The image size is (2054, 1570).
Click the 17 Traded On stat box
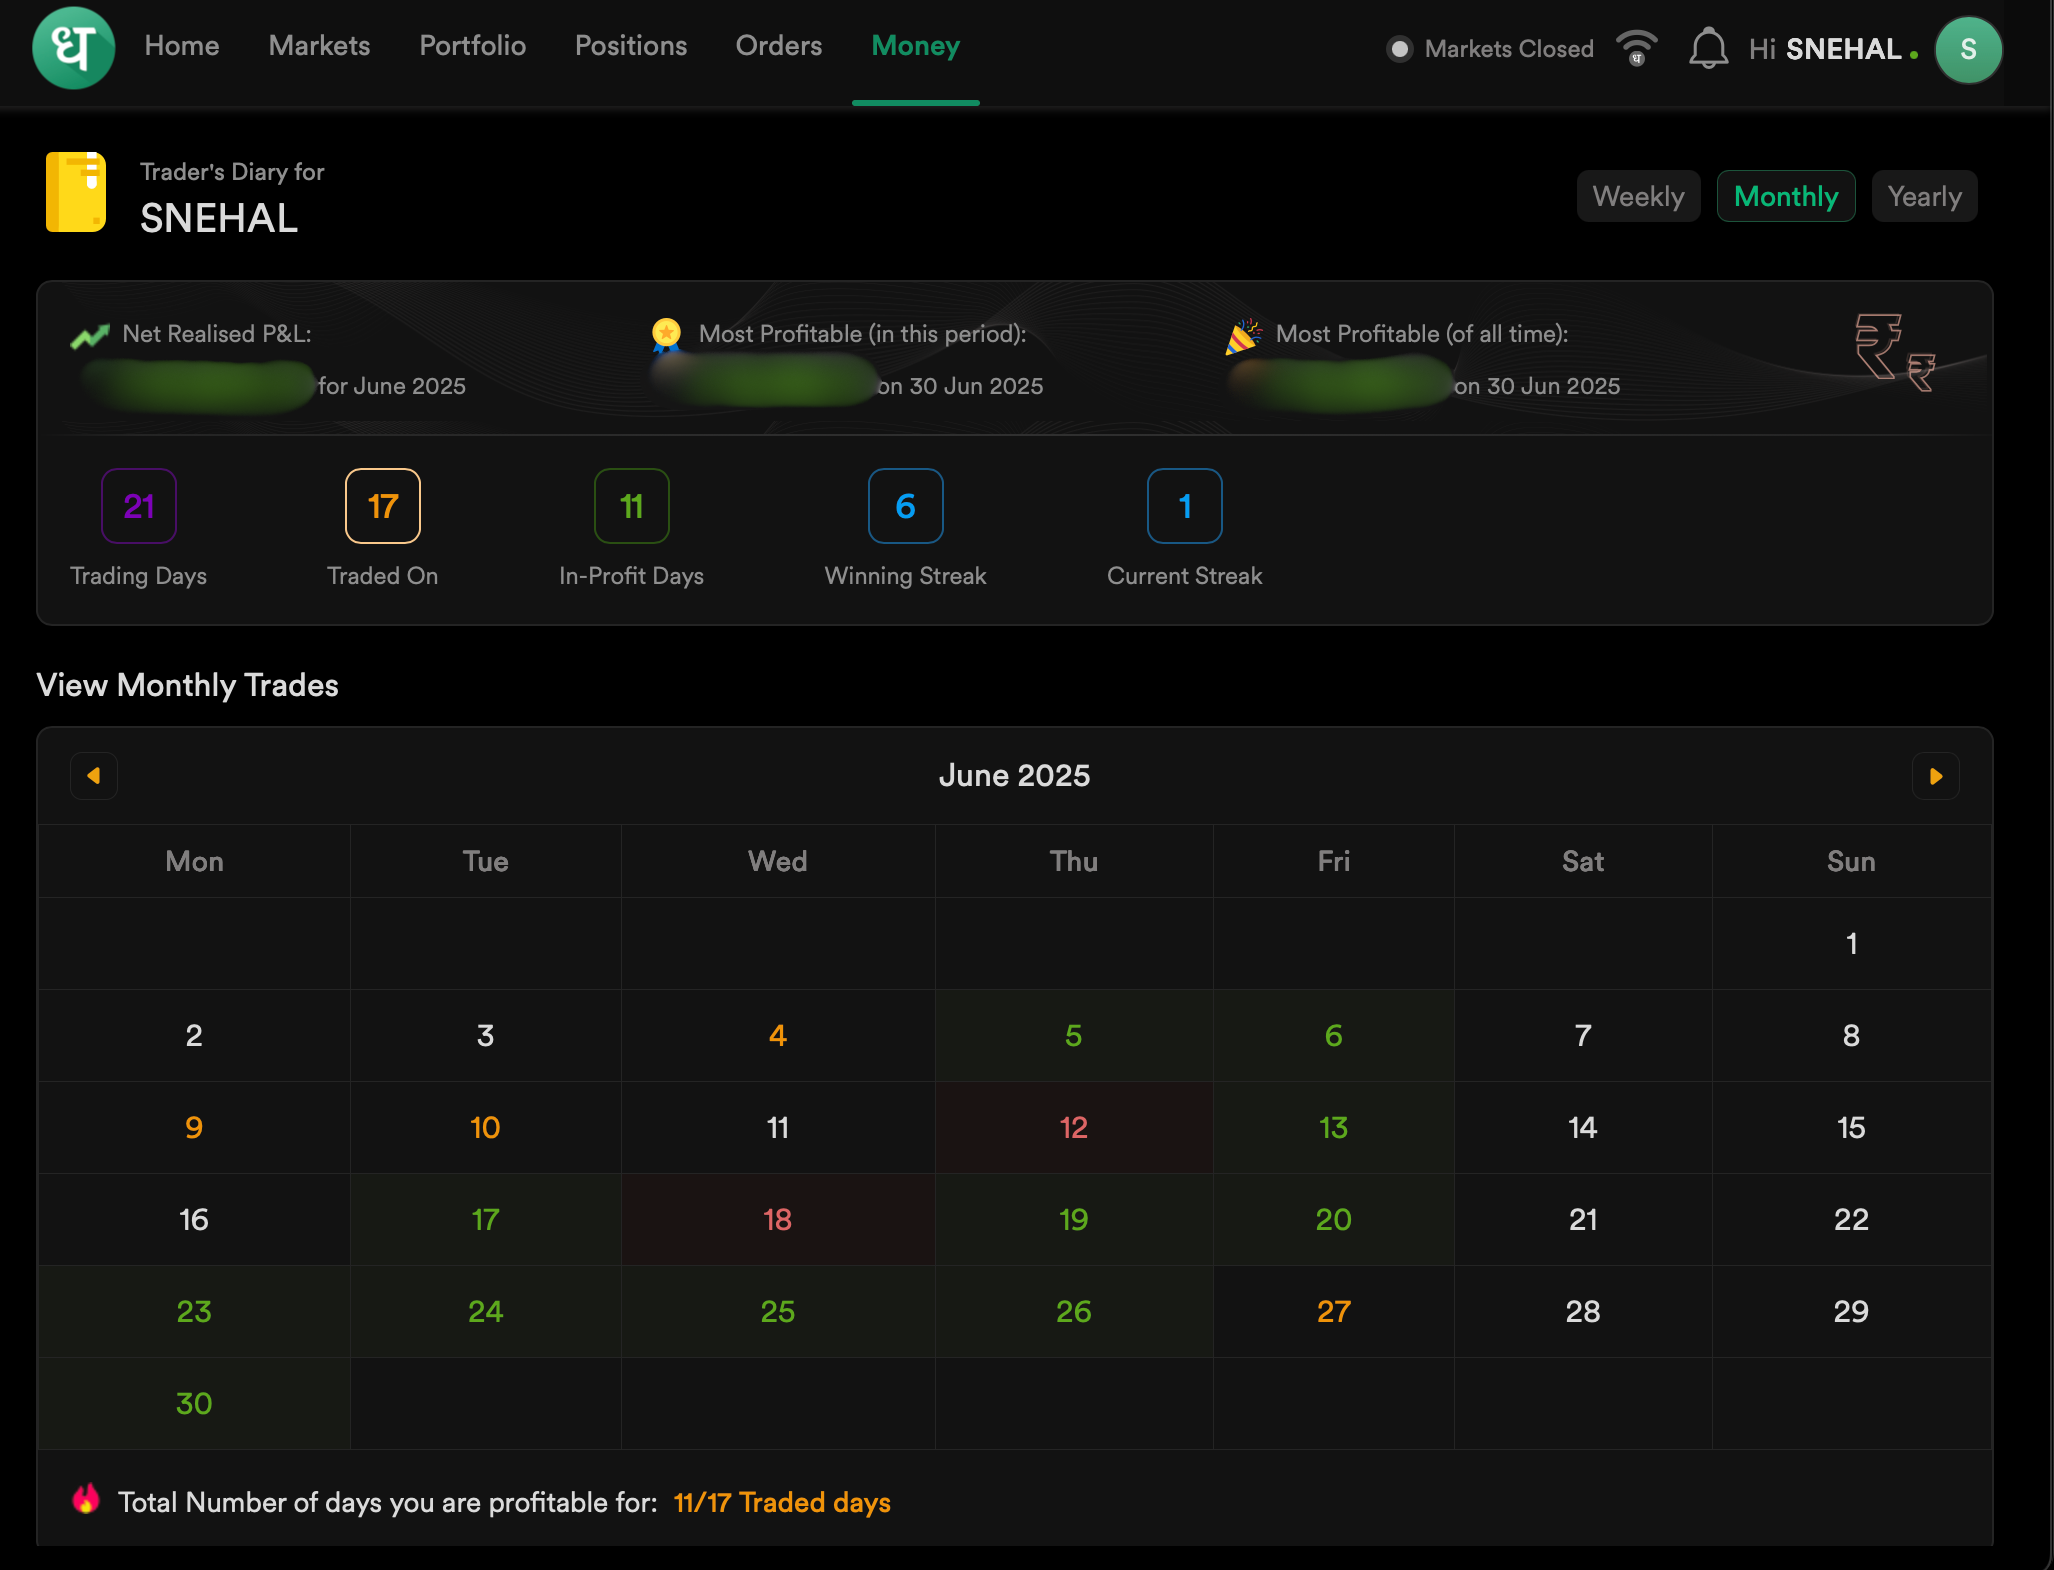click(382, 506)
